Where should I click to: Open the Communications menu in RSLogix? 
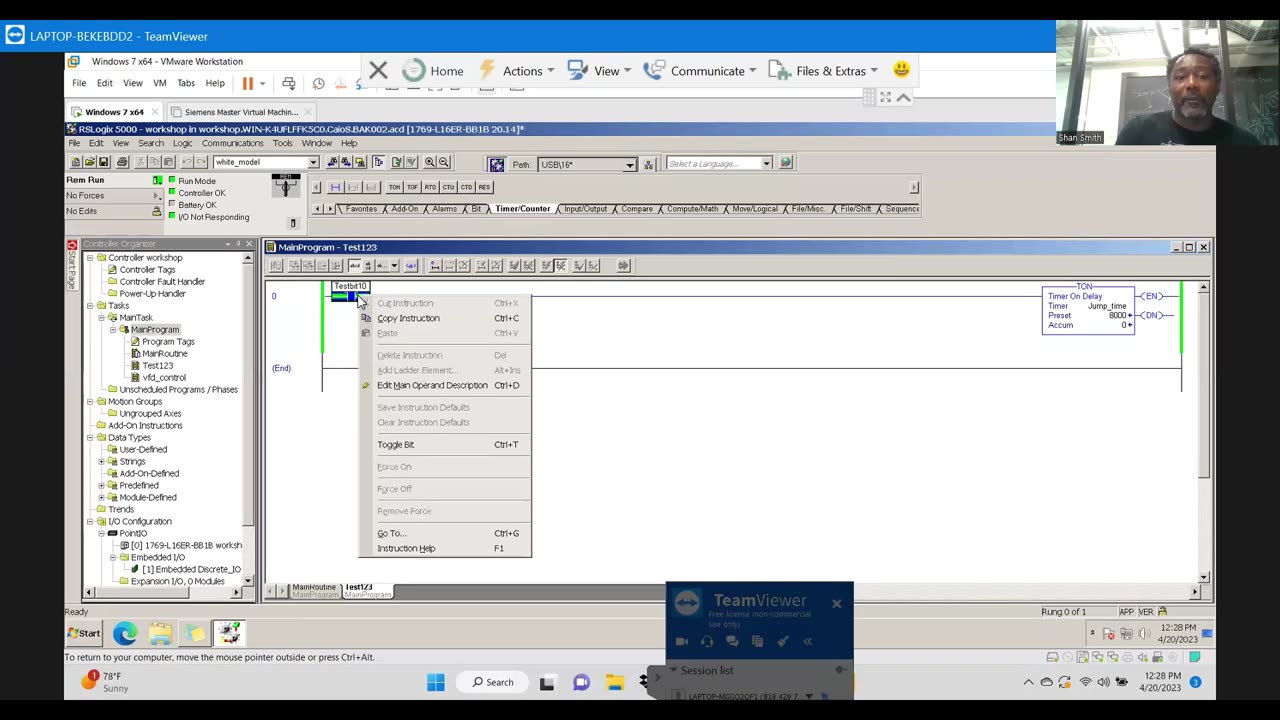point(232,143)
